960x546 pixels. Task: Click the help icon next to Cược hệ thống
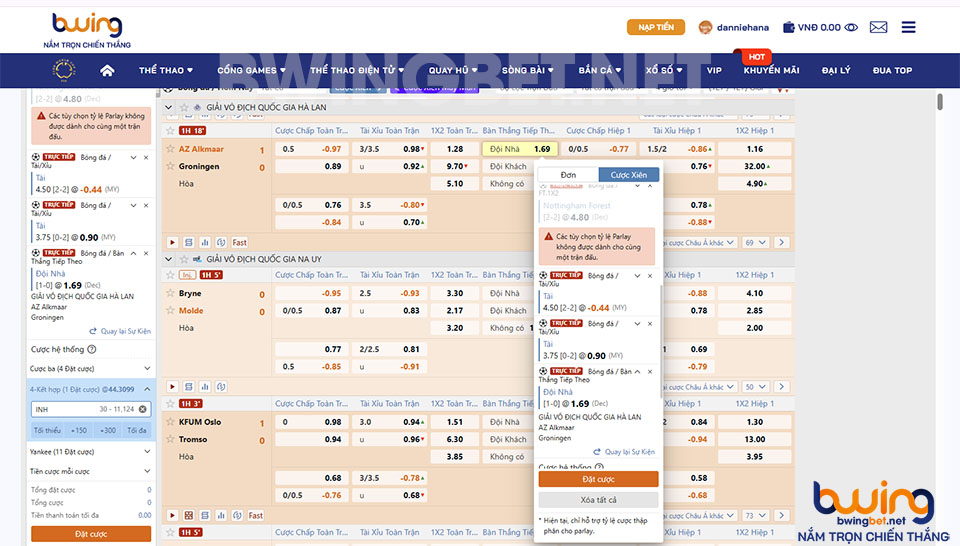pyautogui.click(x=92, y=349)
